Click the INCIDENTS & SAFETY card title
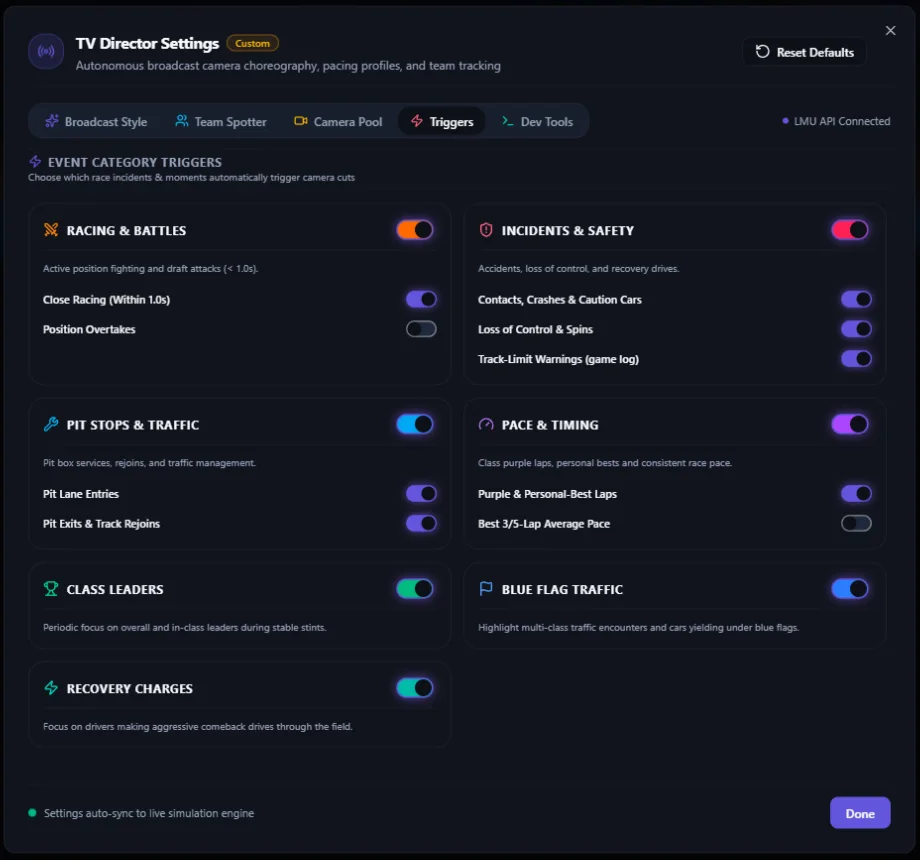 [567, 231]
